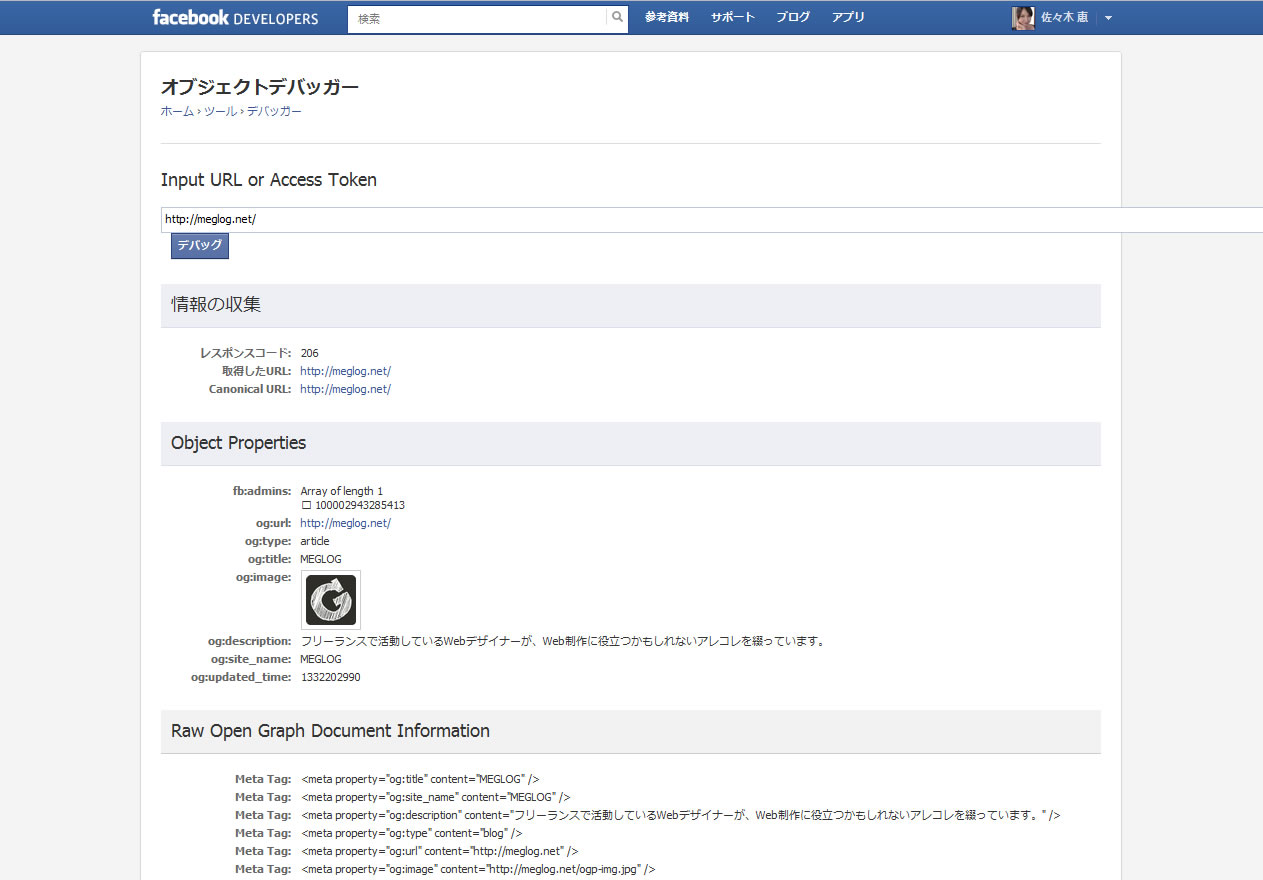Click the og:image preview thumbnail

pyautogui.click(x=330, y=599)
